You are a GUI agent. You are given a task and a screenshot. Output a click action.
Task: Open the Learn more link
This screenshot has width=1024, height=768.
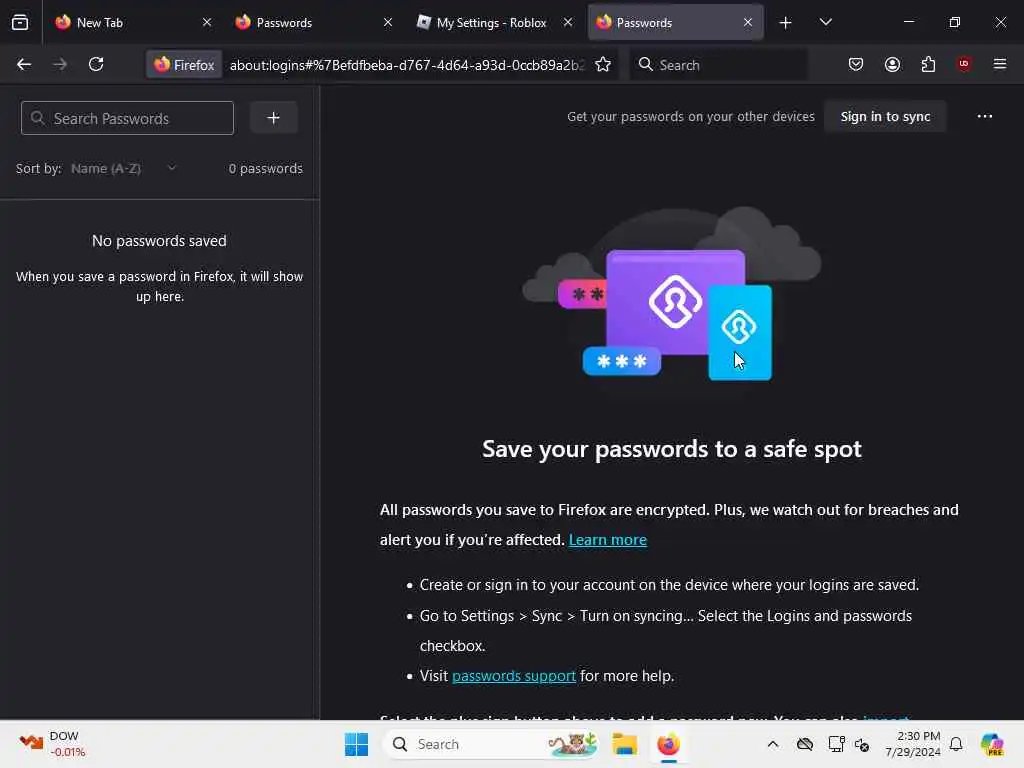click(x=607, y=540)
